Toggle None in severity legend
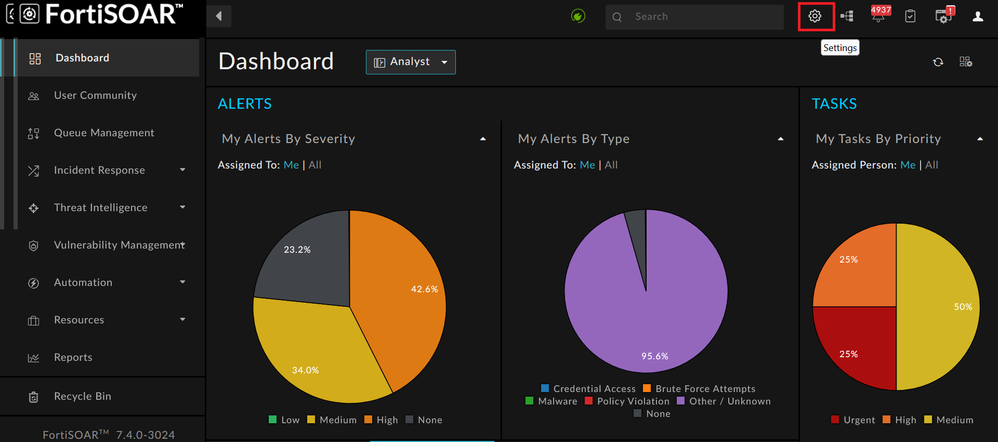998x442 pixels. pos(423,420)
